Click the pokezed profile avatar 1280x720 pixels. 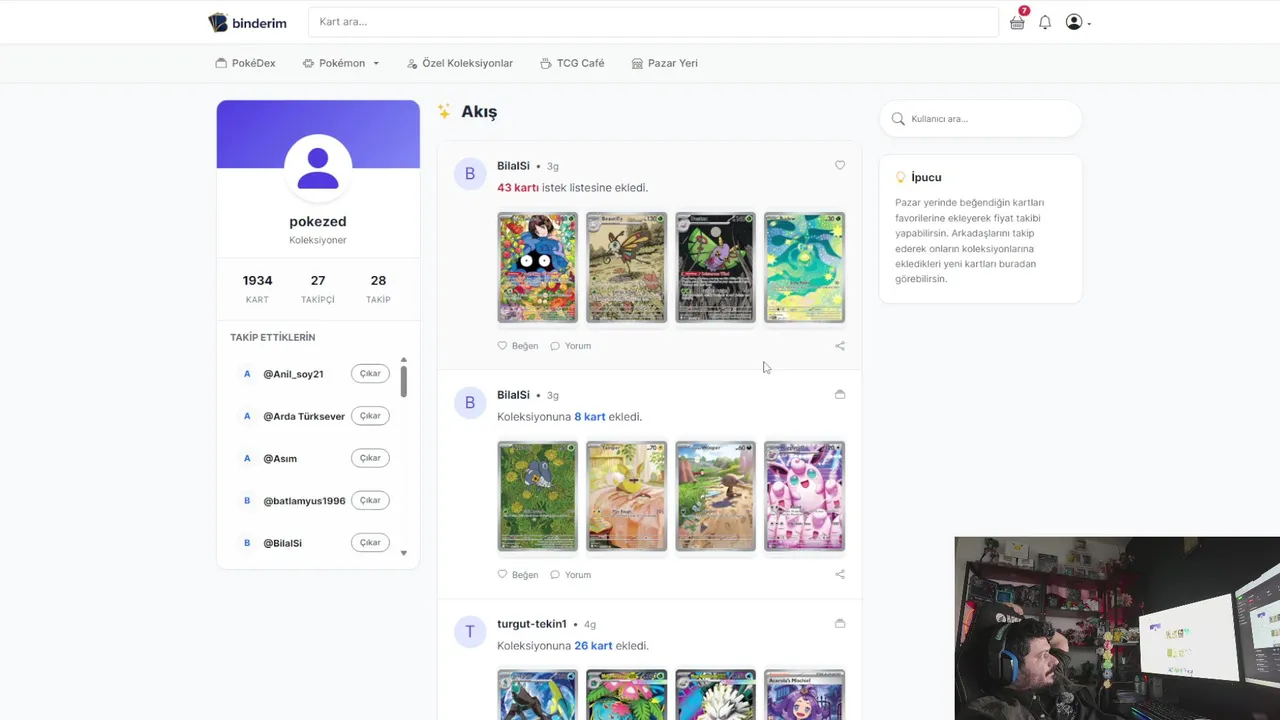(x=318, y=168)
